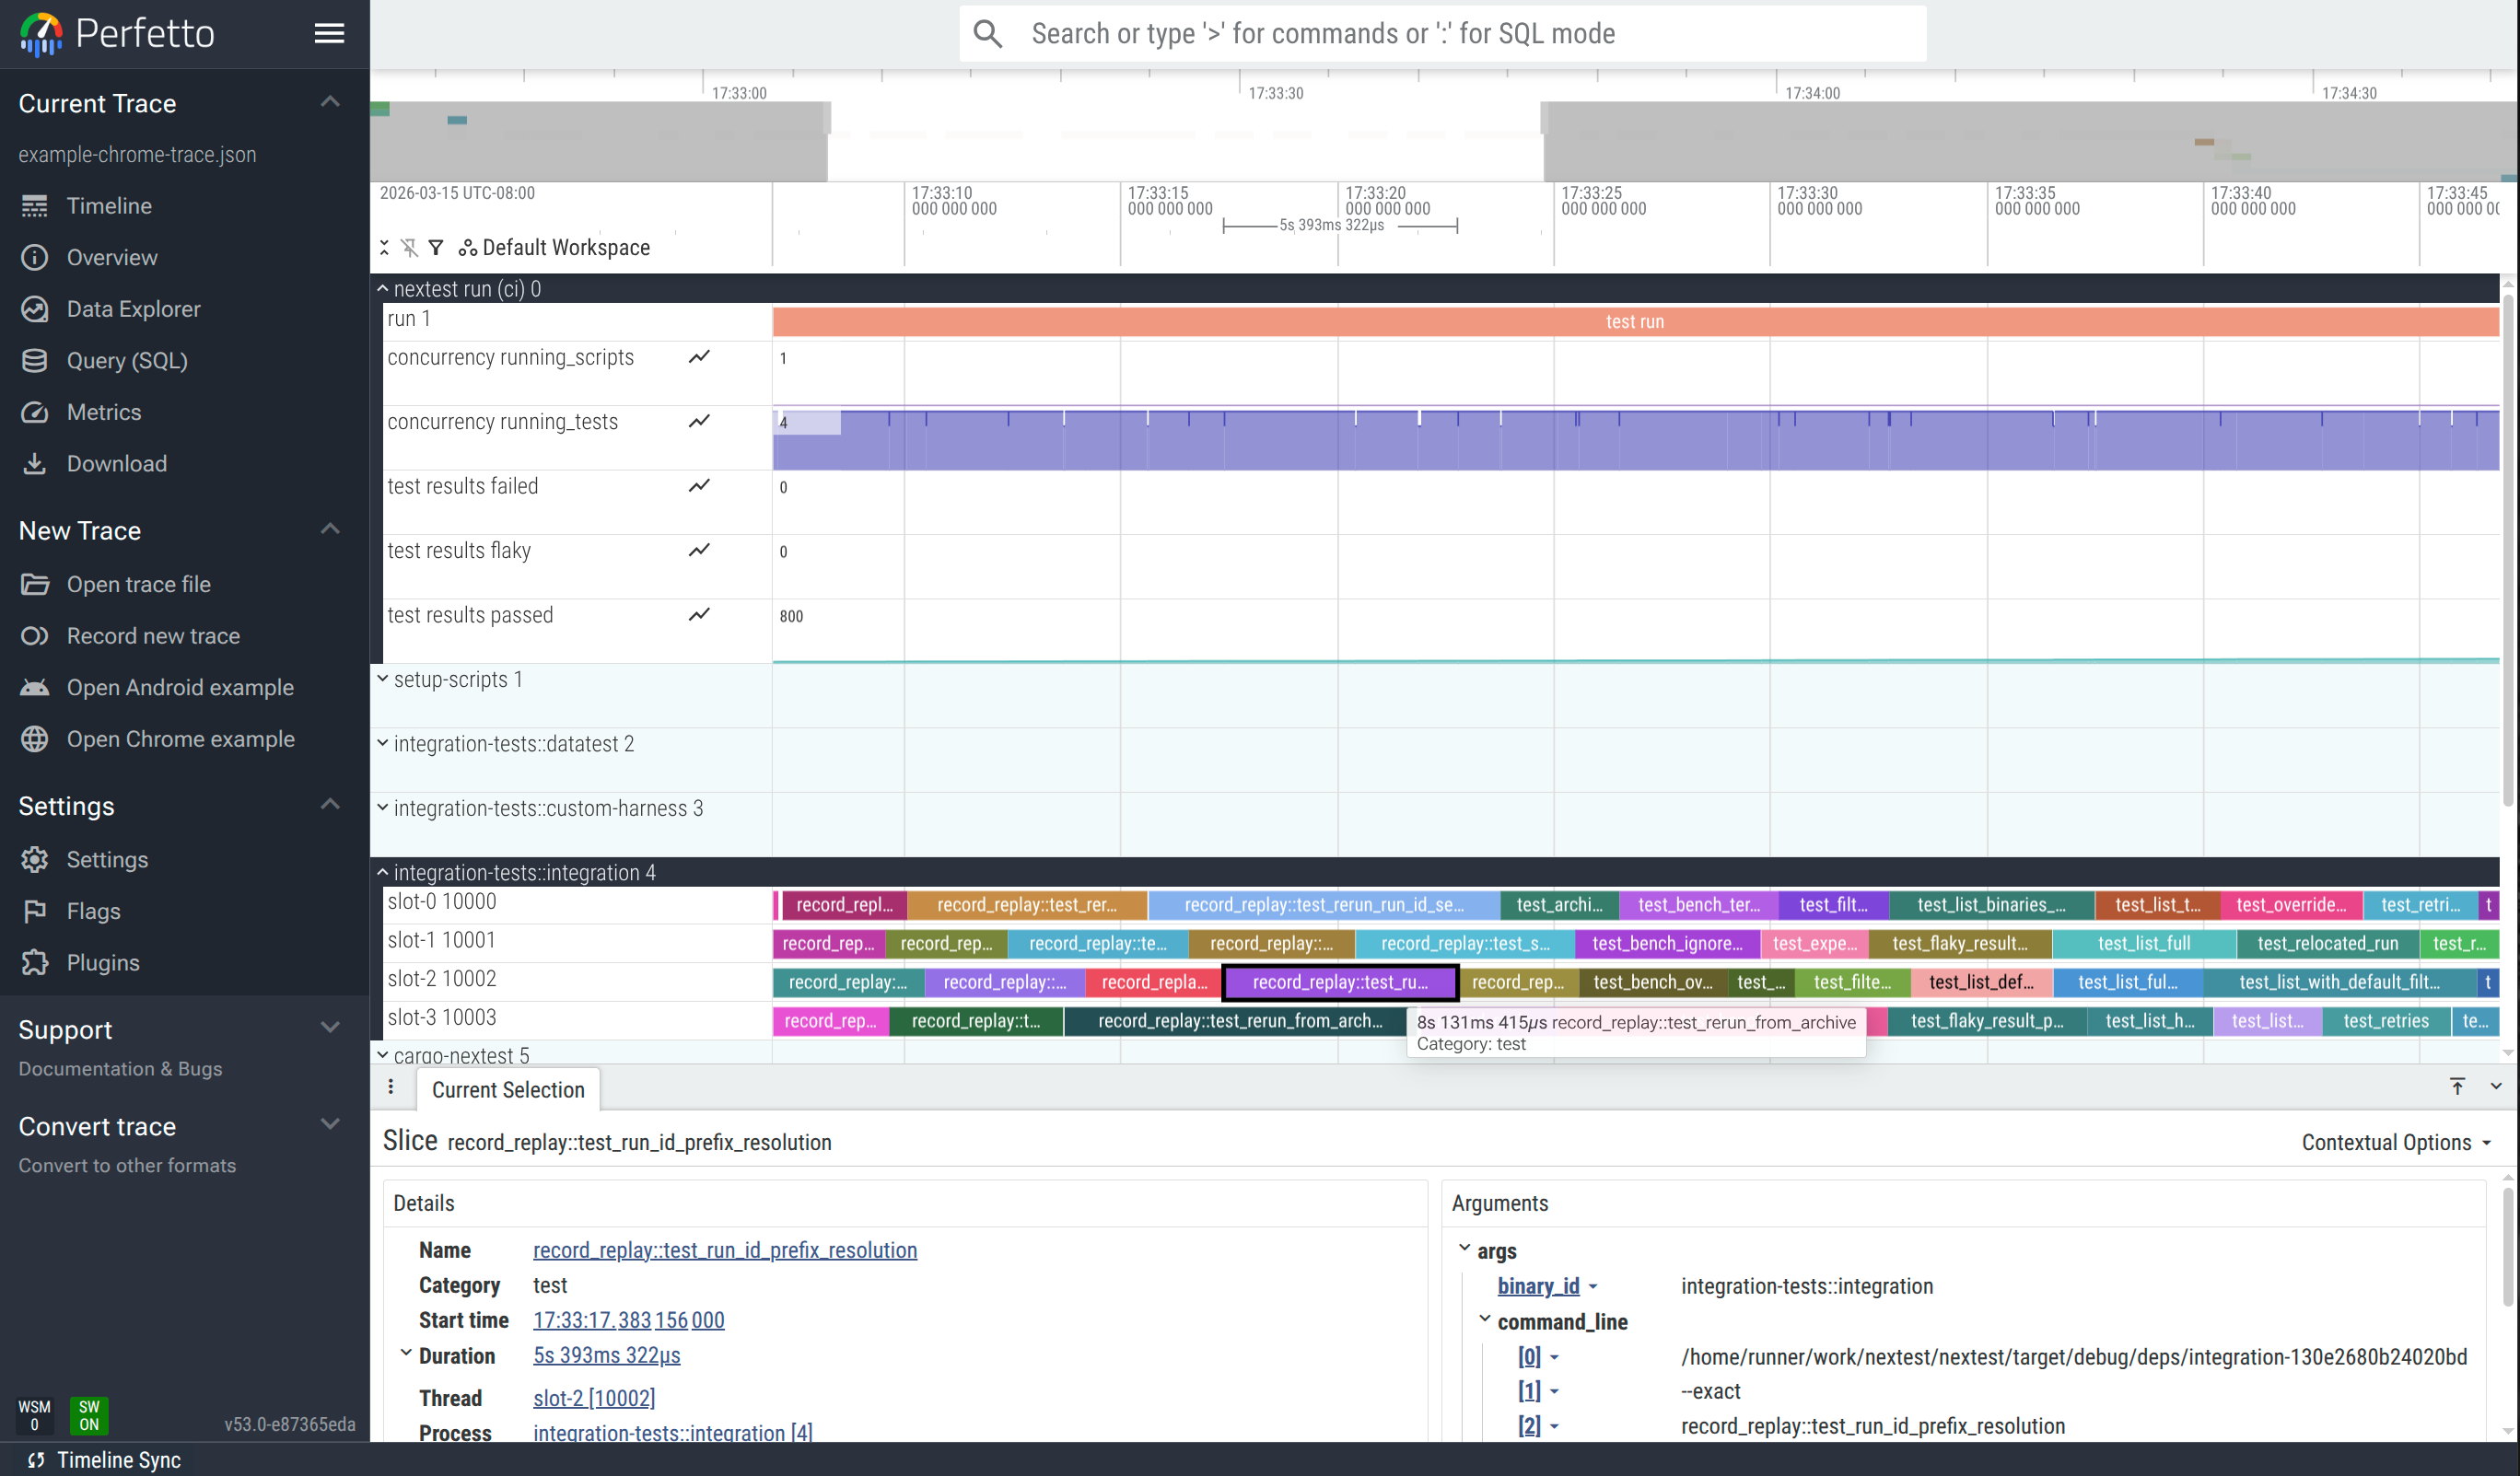Open the track filter icon near Default Workspace
Viewport: 2520px width, 1476px height.
pos(436,247)
